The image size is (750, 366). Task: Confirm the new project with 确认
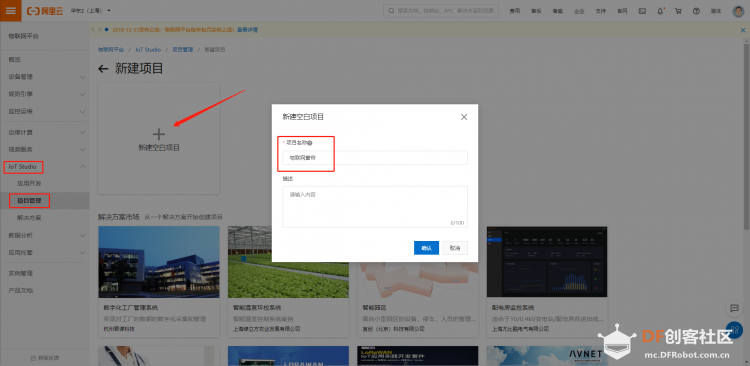426,248
